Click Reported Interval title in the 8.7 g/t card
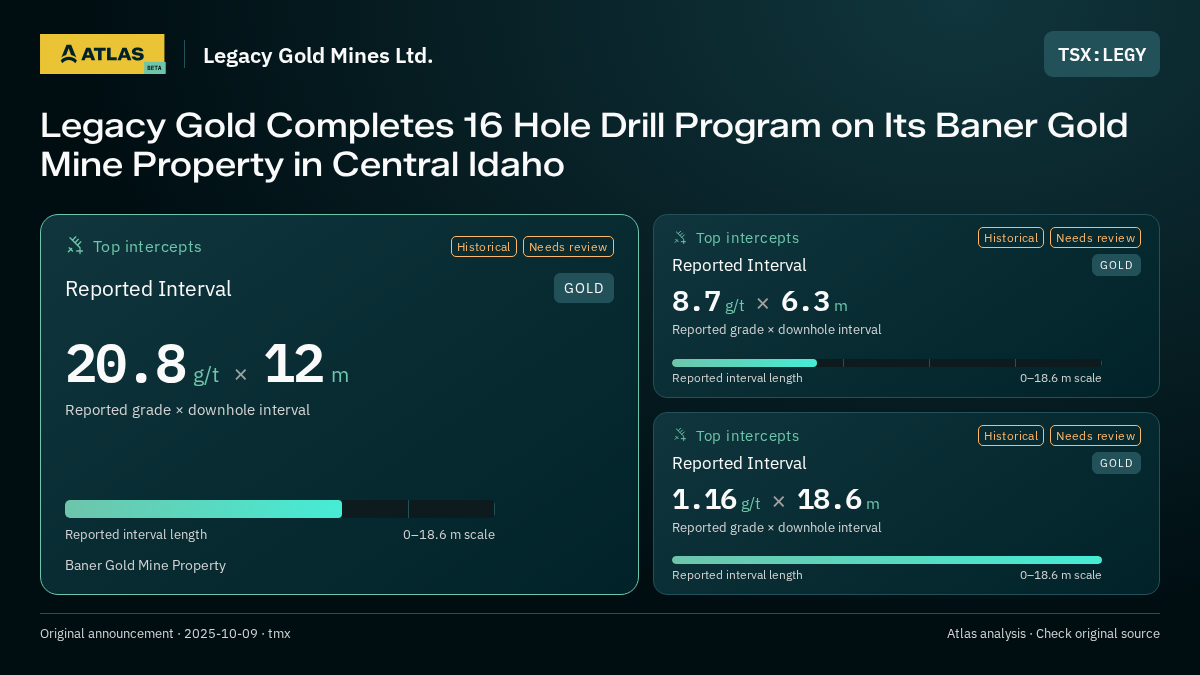The image size is (1200, 675). click(x=739, y=265)
